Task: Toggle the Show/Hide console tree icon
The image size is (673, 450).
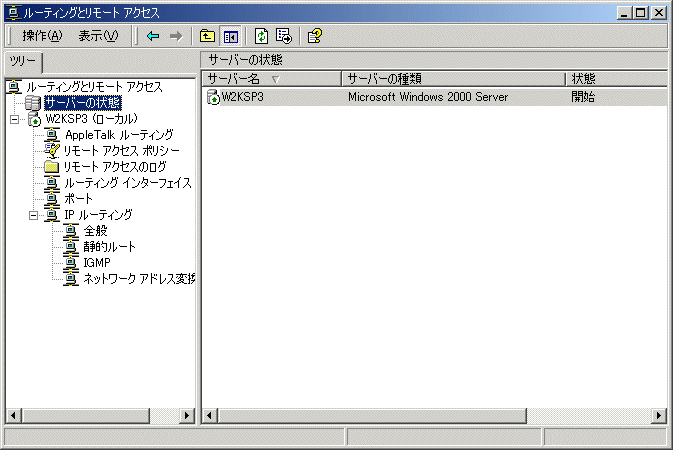Action: [x=230, y=36]
